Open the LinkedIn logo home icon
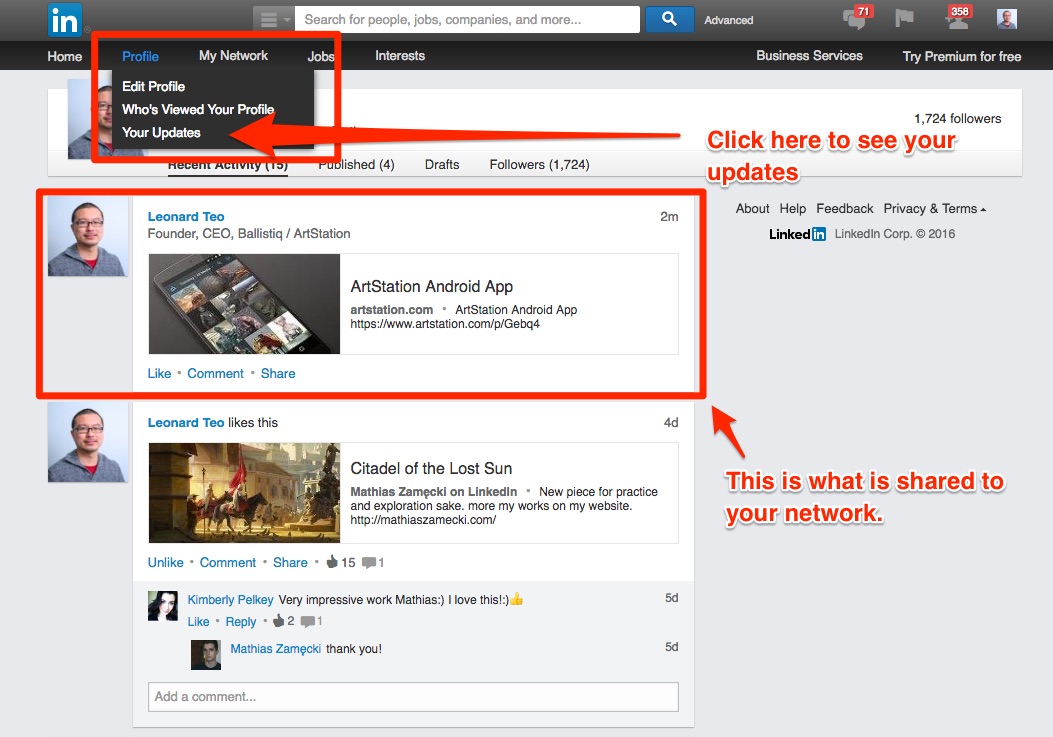1053x737 pixels. click(65, 19)
